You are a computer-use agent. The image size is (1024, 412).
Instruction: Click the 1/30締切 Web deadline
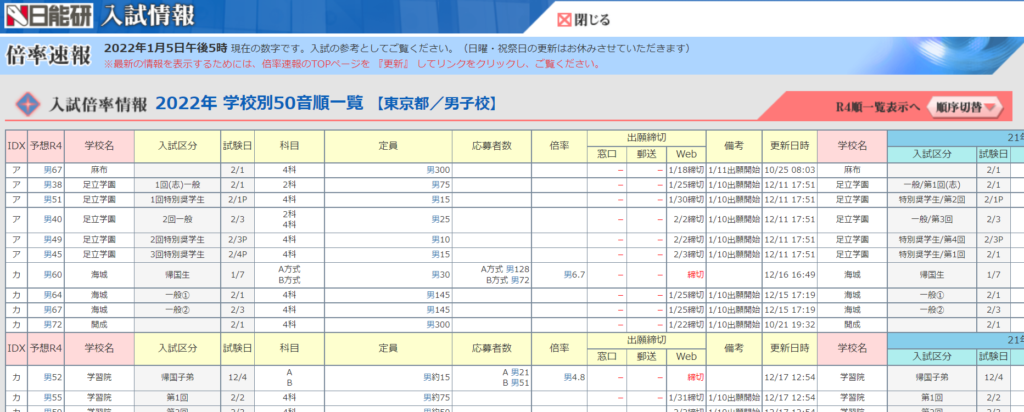coord(686,198)
